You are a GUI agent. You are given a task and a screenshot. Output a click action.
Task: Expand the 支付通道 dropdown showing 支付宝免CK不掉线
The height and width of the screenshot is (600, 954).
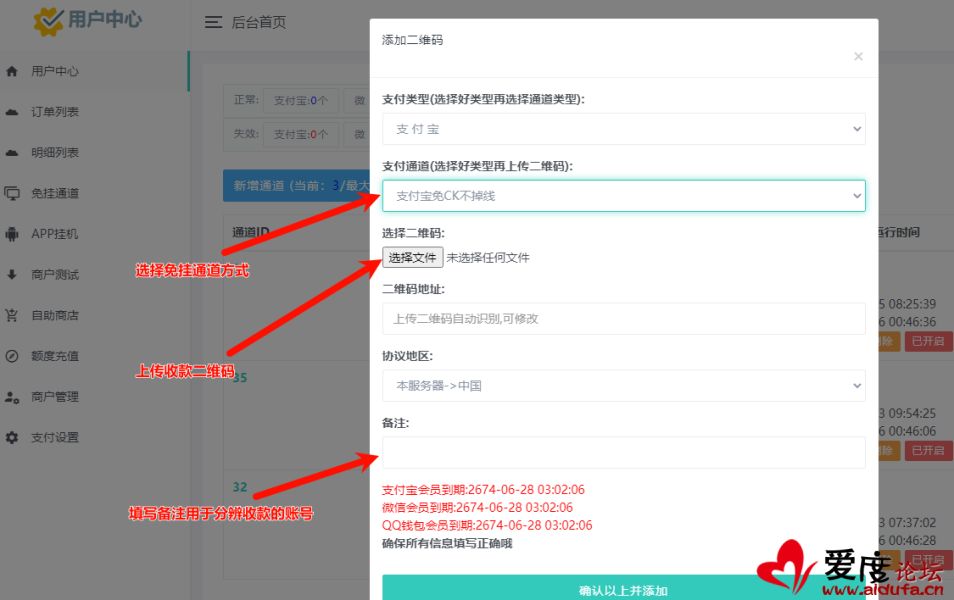click(x=624, y=196)
